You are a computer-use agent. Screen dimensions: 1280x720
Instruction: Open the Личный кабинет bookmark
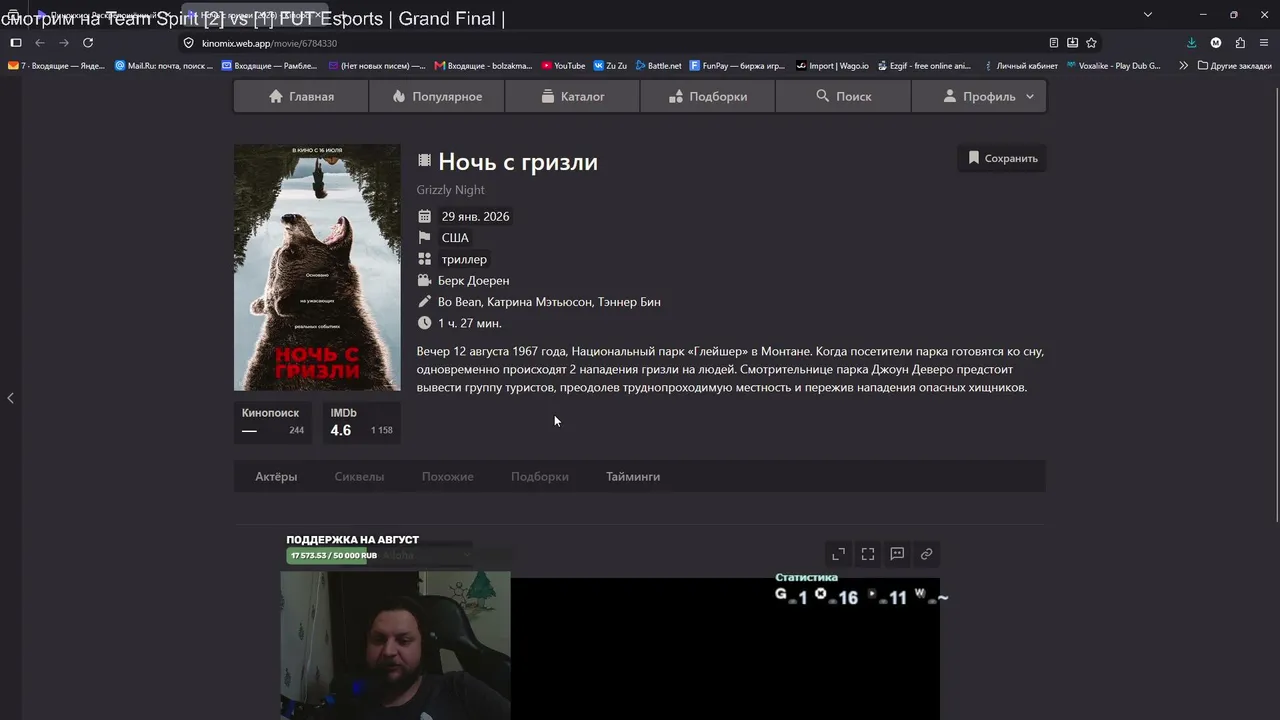(1020, 66)
